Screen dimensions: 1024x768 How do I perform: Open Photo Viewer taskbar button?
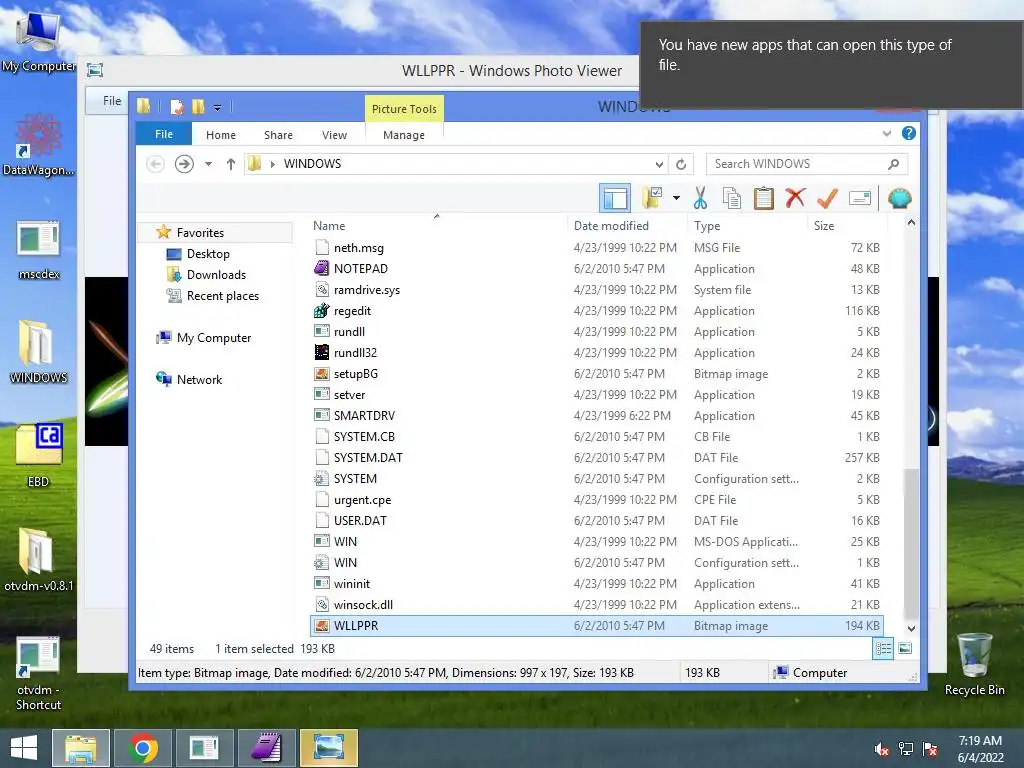coord(328,748)
